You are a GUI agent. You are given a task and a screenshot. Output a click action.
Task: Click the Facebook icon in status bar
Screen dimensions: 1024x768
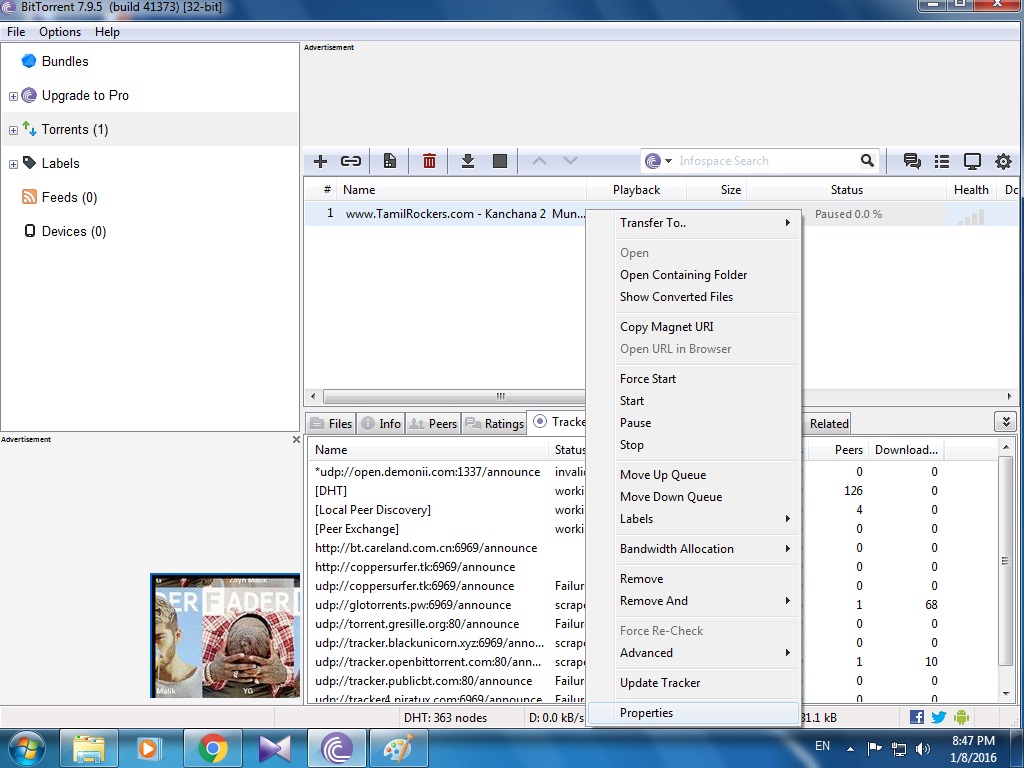917,717
